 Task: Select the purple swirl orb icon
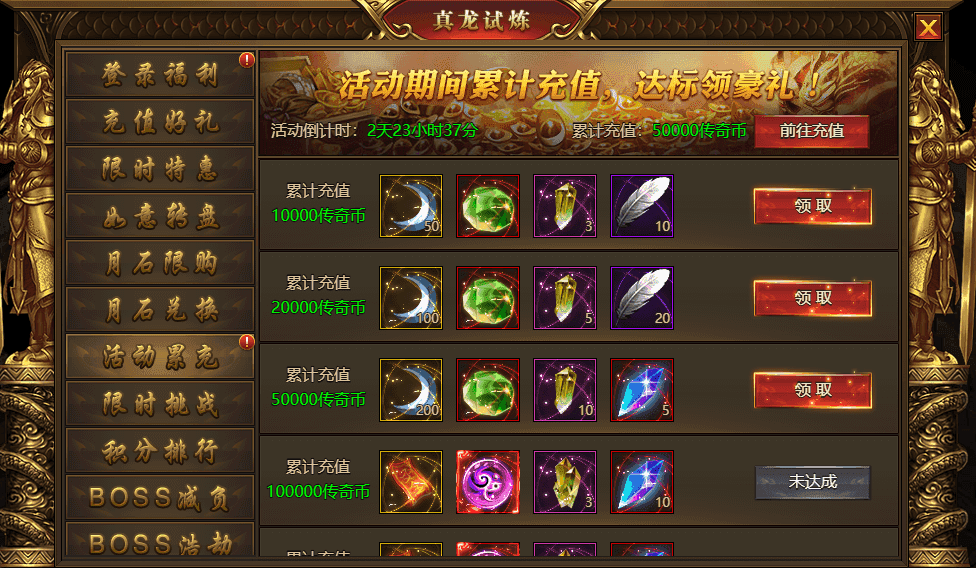[x=488, y=482]
